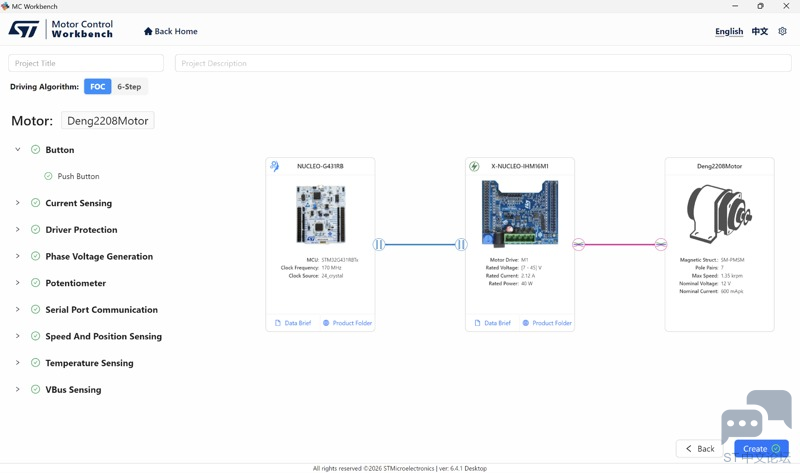
Task: Click Speed And Position Sensing check icon
Action: tap(35, 336)
